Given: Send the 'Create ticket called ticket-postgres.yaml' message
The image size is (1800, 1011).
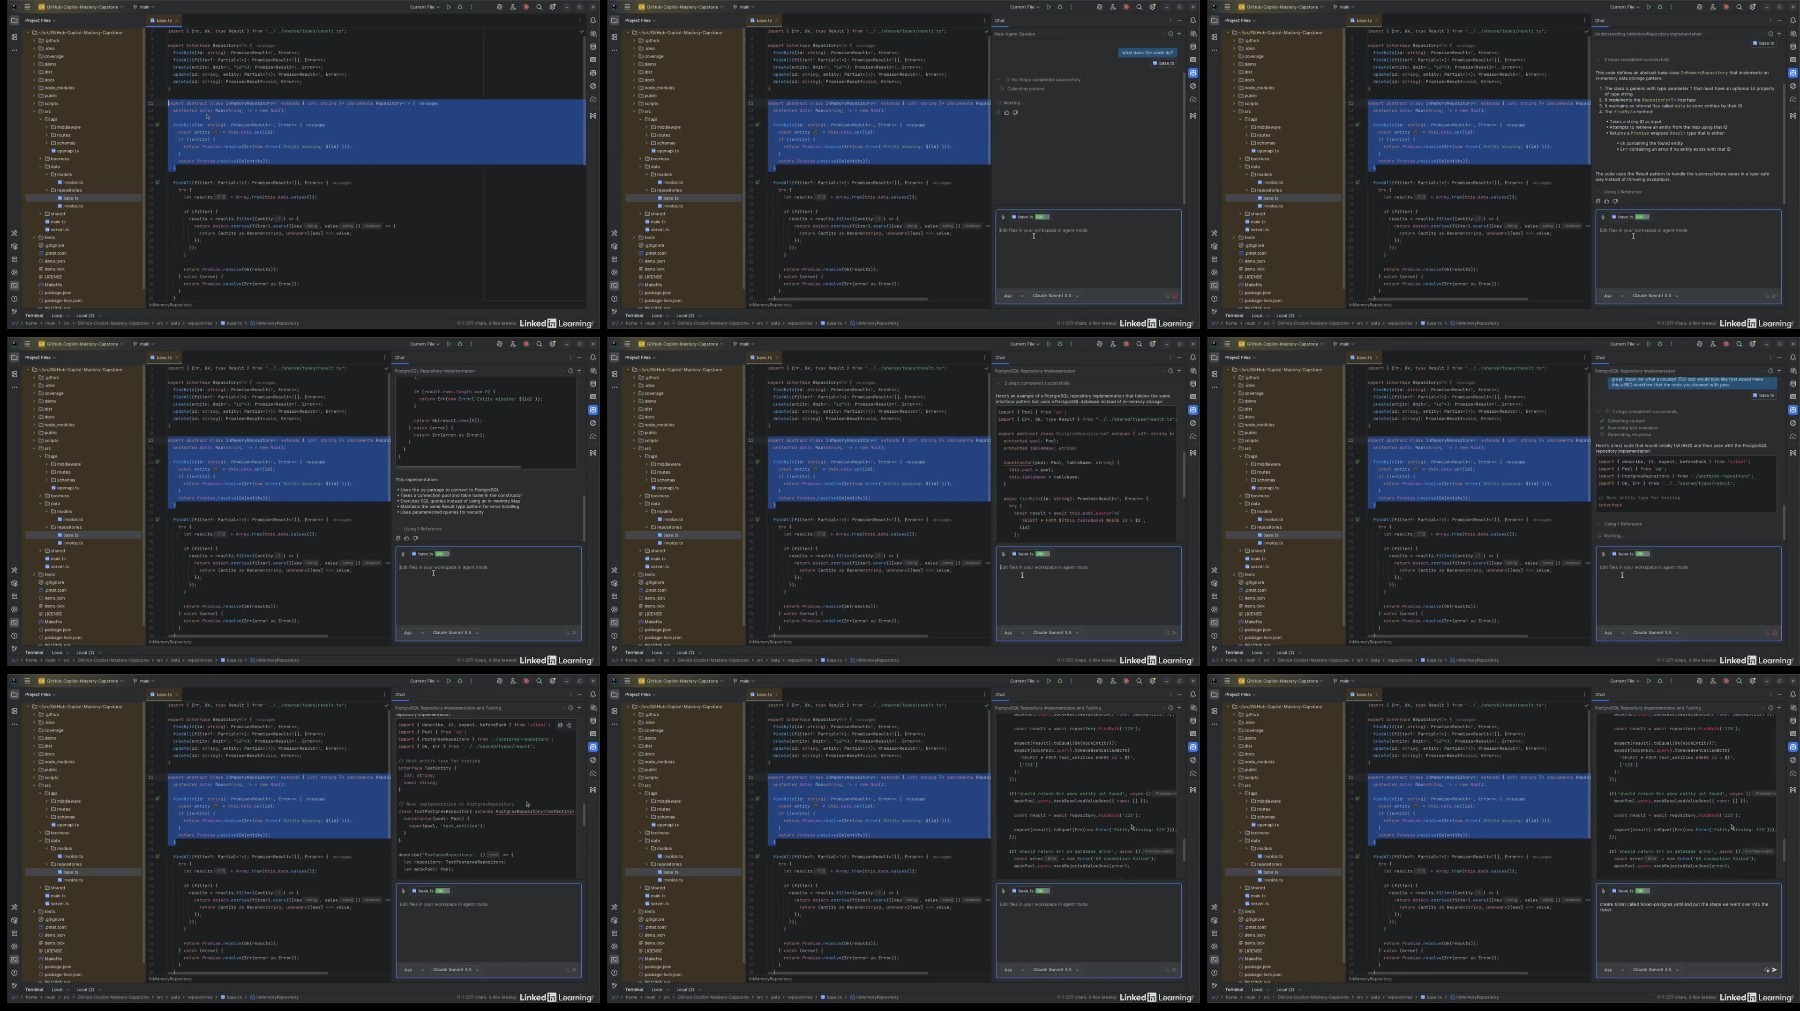Looking at the screenshot, I should [1775, 969].
